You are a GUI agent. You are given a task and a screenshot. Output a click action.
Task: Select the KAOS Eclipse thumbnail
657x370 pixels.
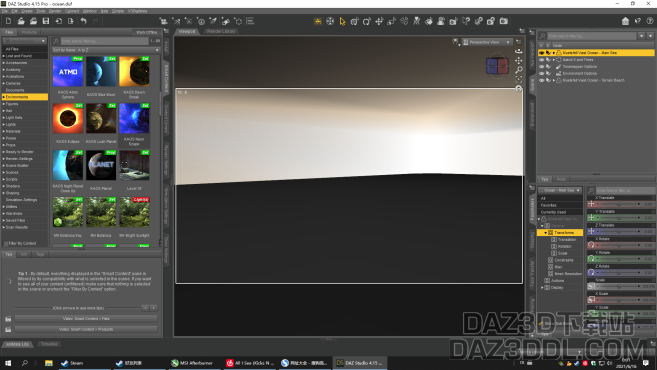[x=68, y=119]
